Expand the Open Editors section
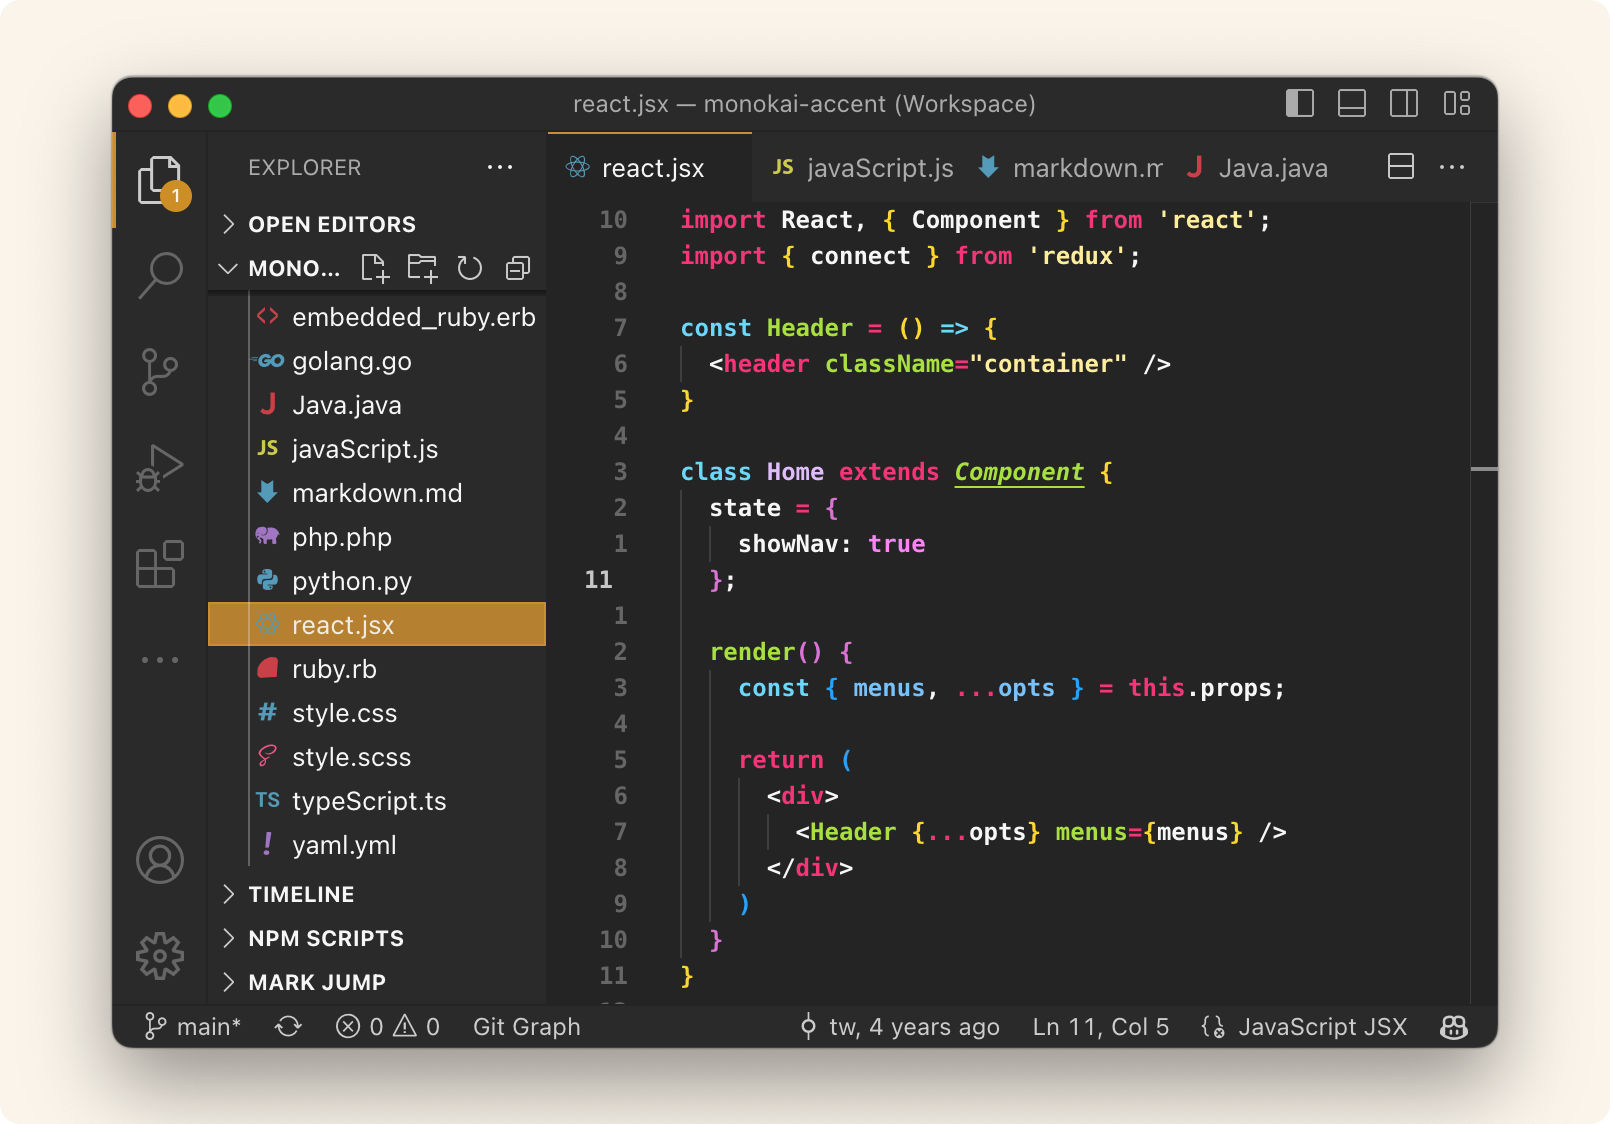1610x1124 pixels. pyautogui.click(x=377, y=224)
